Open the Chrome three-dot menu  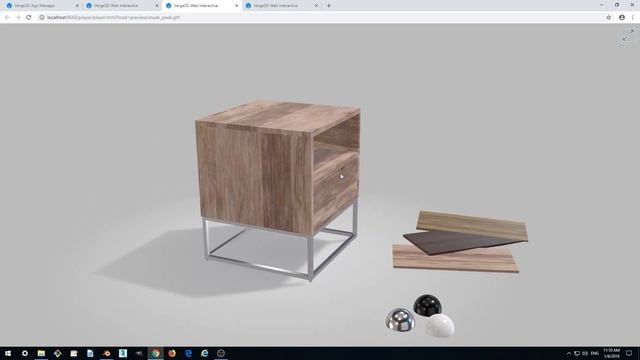633,18
